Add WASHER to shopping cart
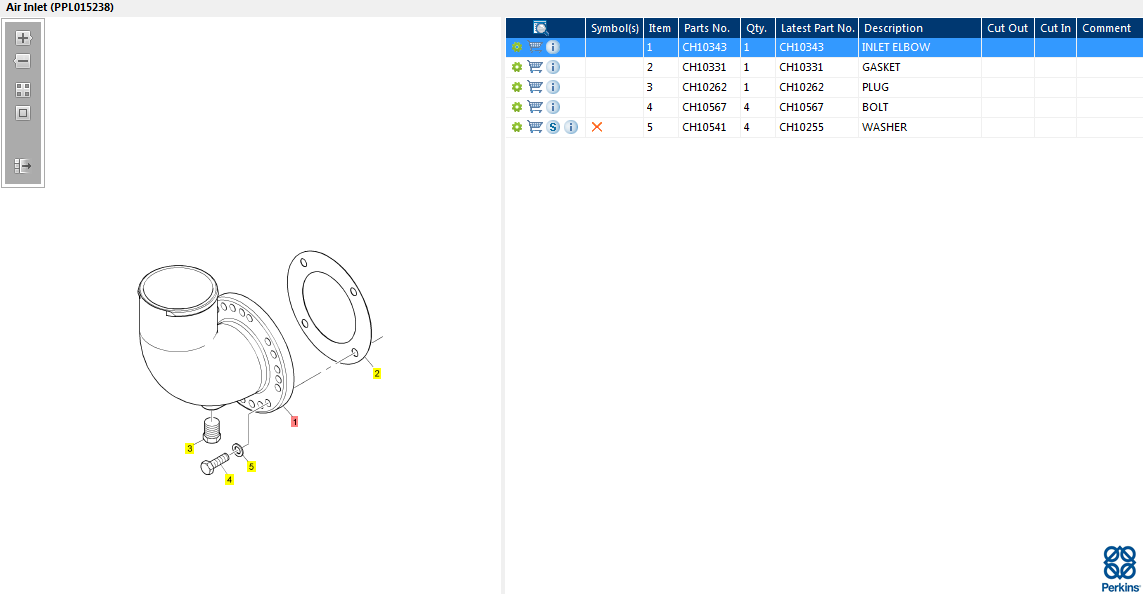Image resolution: width=1143 pixels, height=594 pixels. (x=535, y=127)
